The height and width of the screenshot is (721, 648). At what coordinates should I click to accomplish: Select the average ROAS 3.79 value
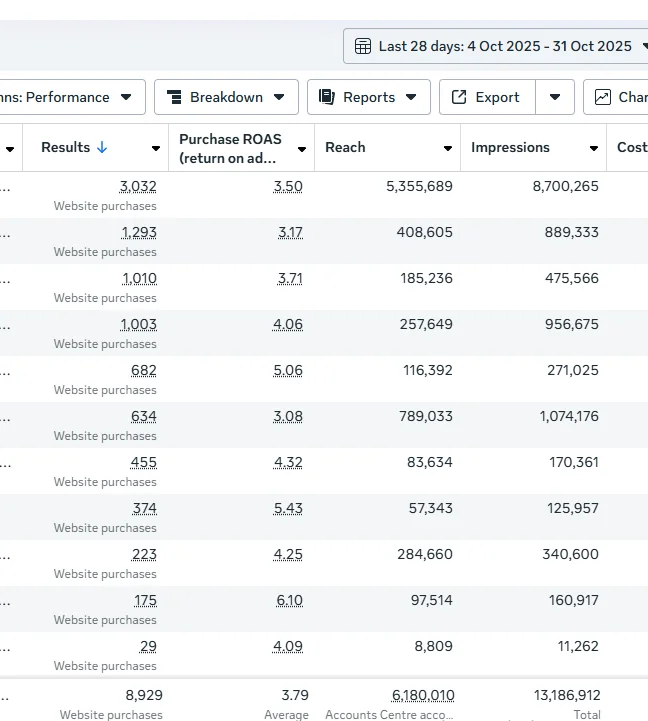tap(295, 695)
